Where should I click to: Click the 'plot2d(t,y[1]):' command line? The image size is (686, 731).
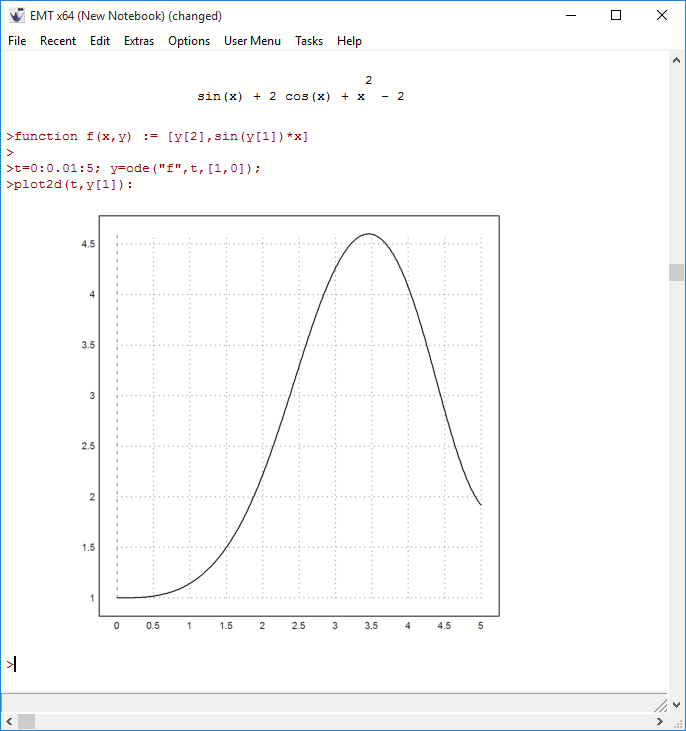pos(69,185)
